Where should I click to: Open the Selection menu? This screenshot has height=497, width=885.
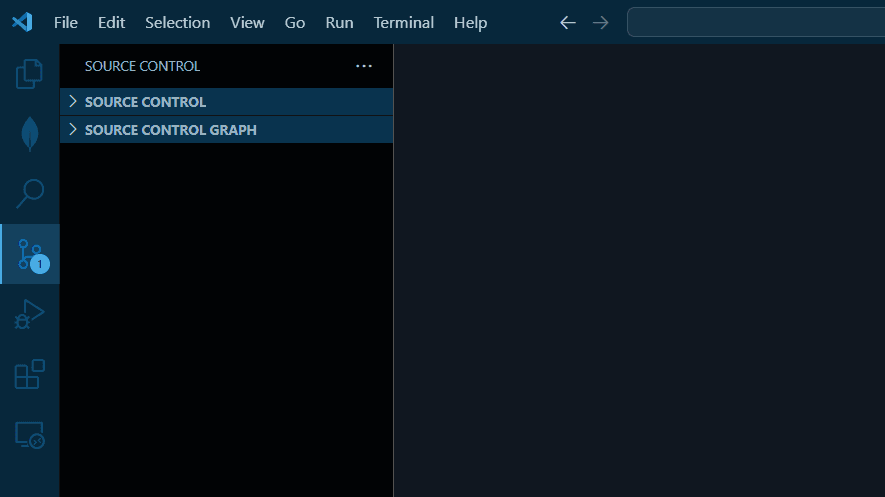click(x=177, y=23)
